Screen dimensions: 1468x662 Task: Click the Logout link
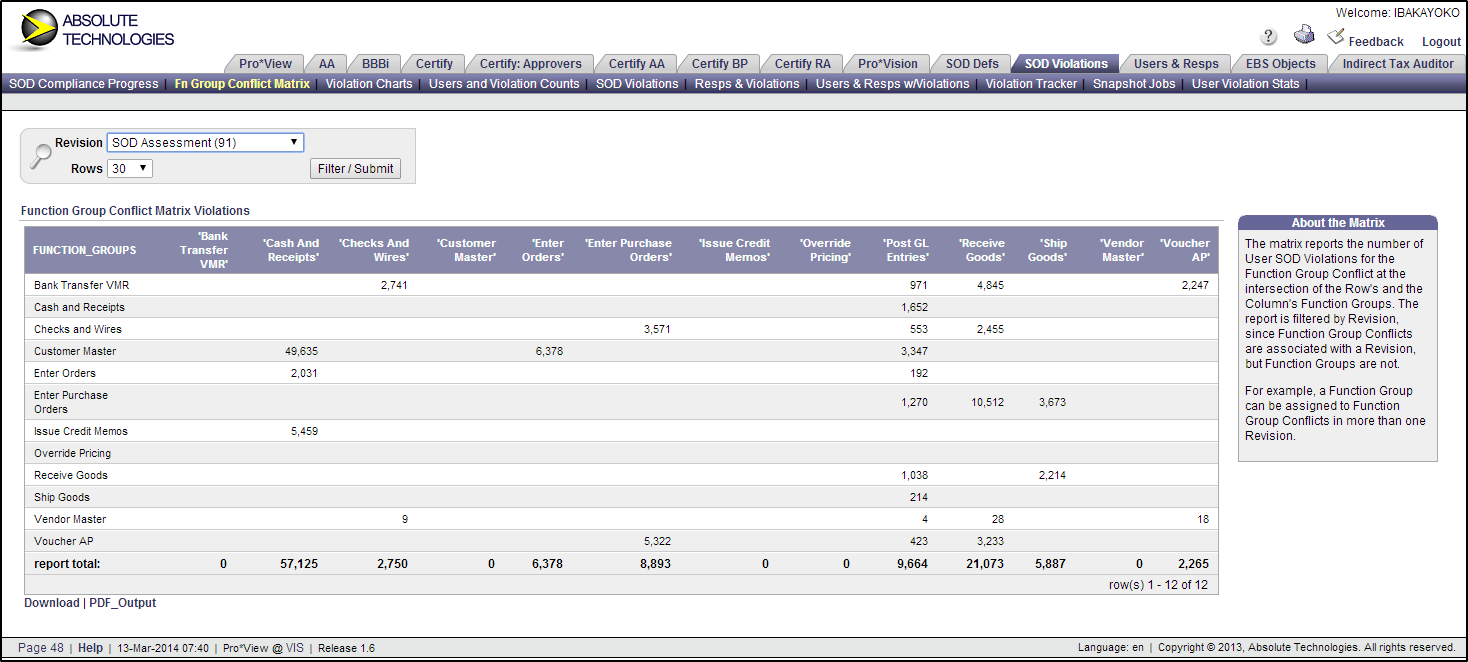click(x=1441, y=42)
